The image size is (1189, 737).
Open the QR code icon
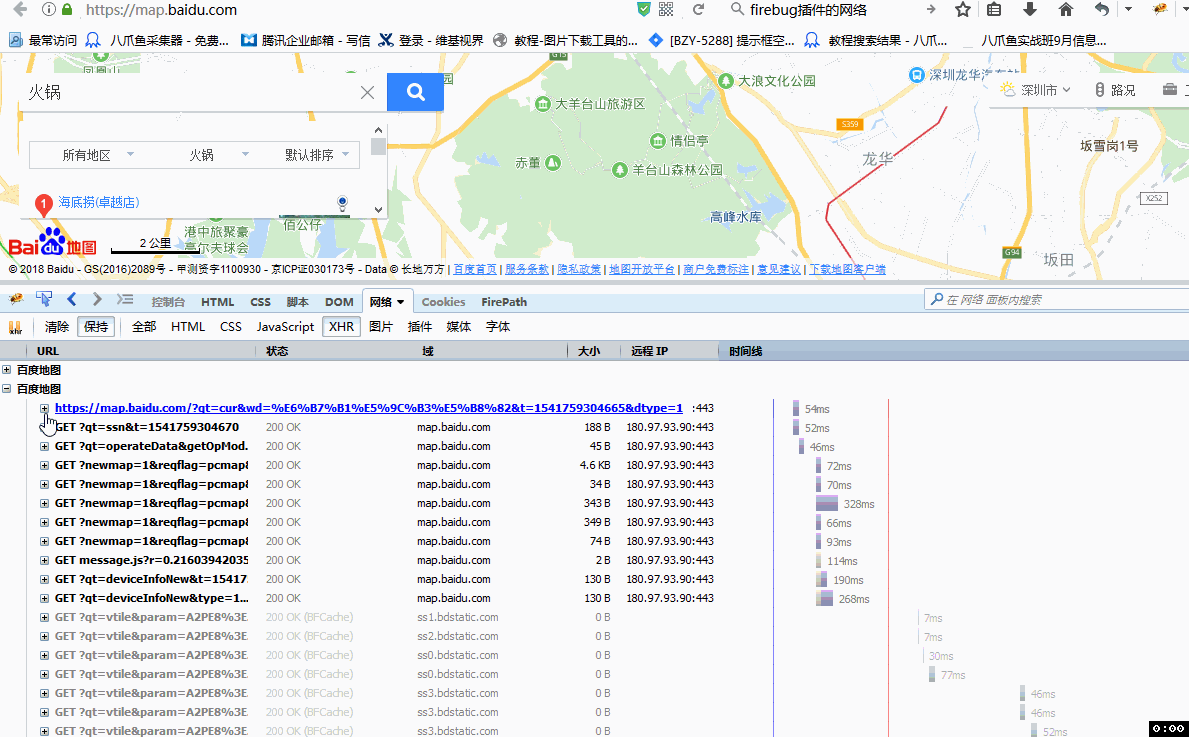coord(666,10)
